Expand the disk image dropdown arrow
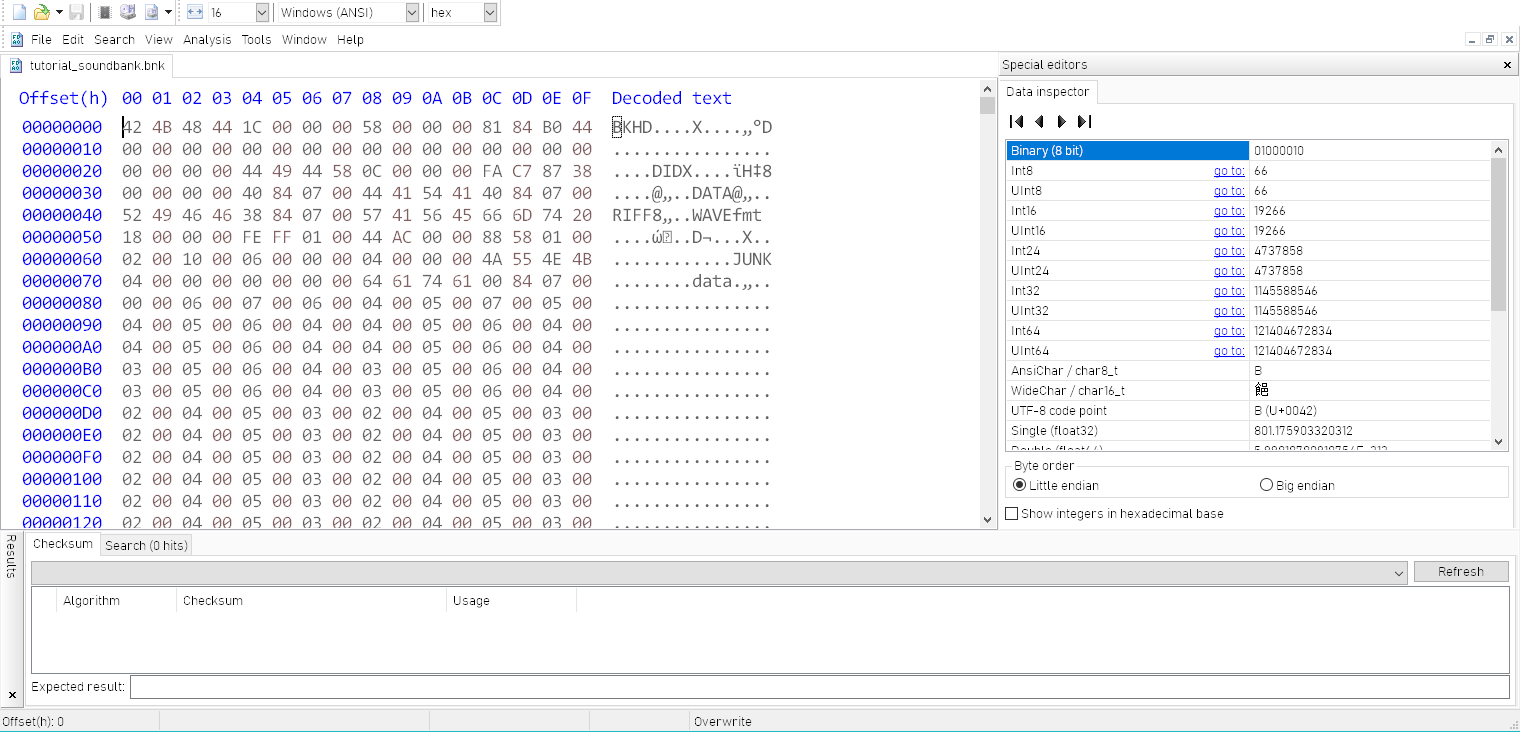Screen dimensions: 1520x732 coord(168,12)
